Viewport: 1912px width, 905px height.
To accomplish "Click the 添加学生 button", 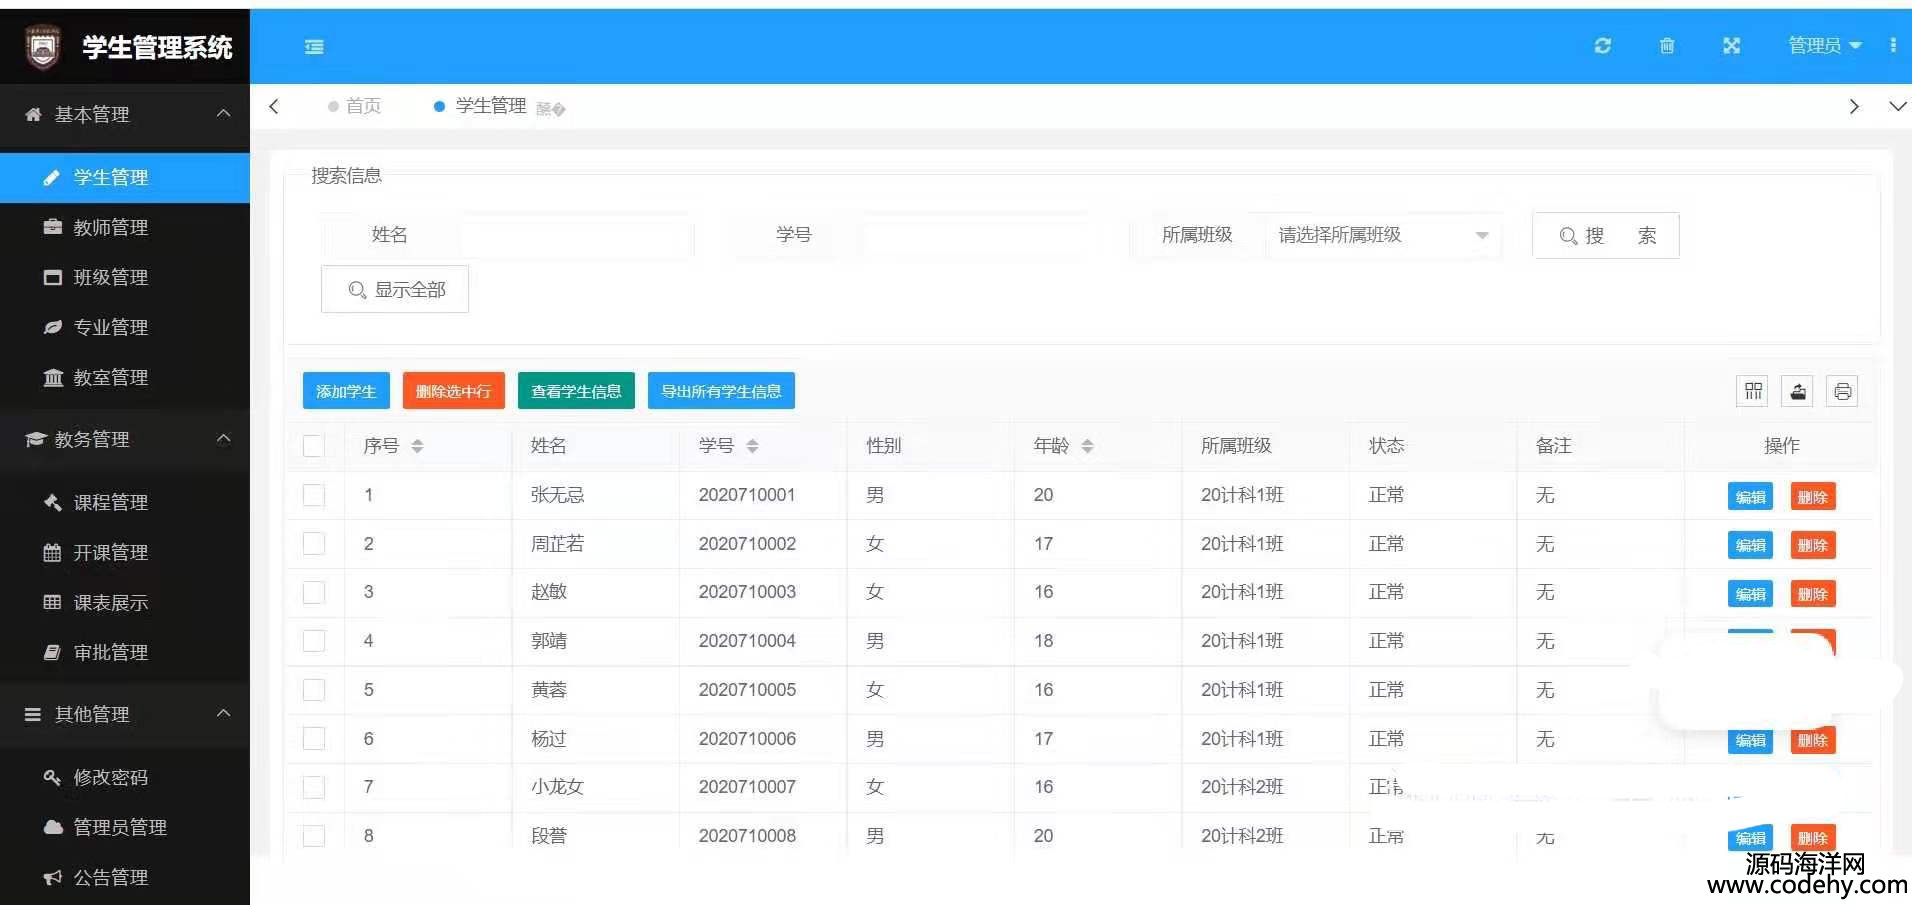I will [x=346, y=391].
